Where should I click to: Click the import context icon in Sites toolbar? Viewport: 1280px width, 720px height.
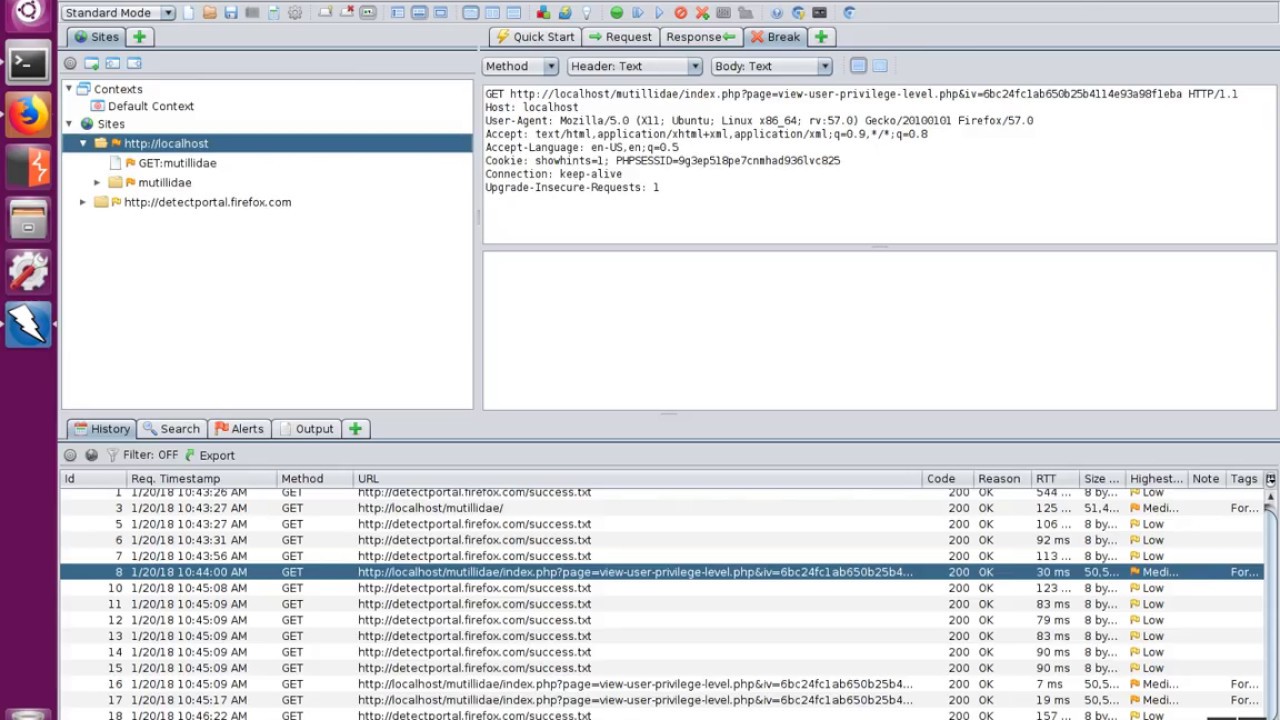click(x=113, y=63)
